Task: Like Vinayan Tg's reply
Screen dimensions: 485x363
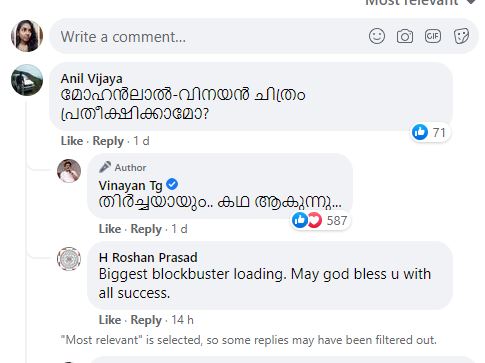Action: coord(110,229)
